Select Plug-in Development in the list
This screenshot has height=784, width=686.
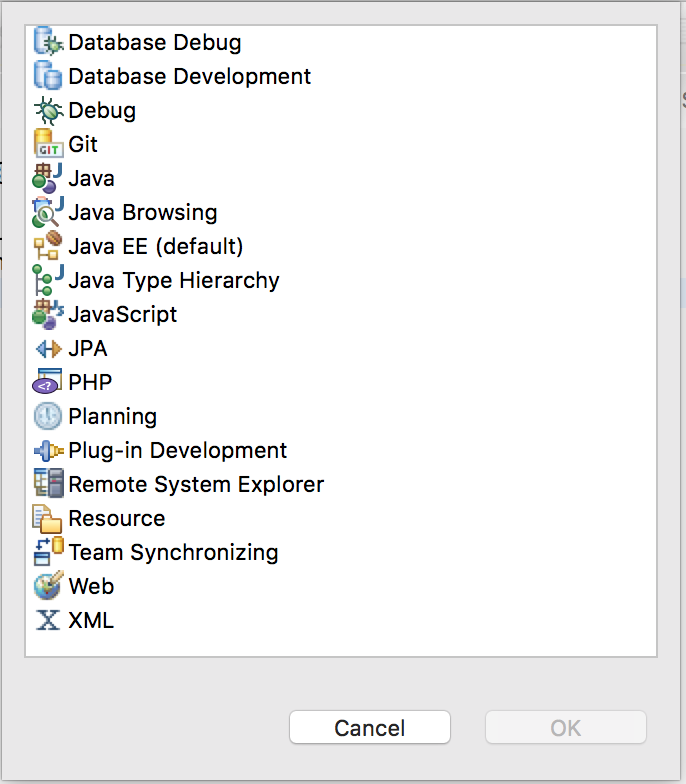pos(178,450)
